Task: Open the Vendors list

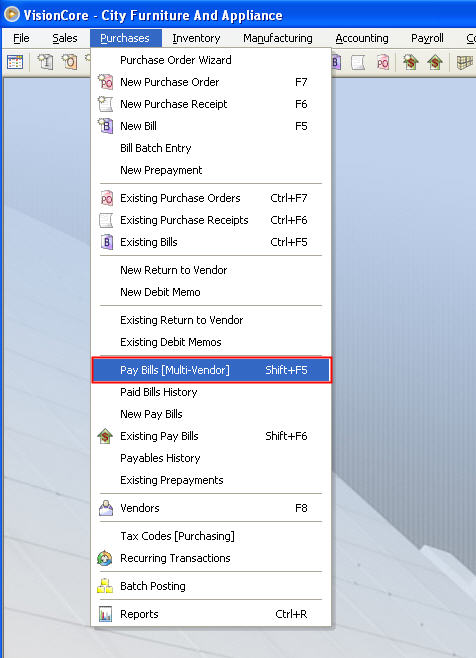Action: tap(211, 508)
